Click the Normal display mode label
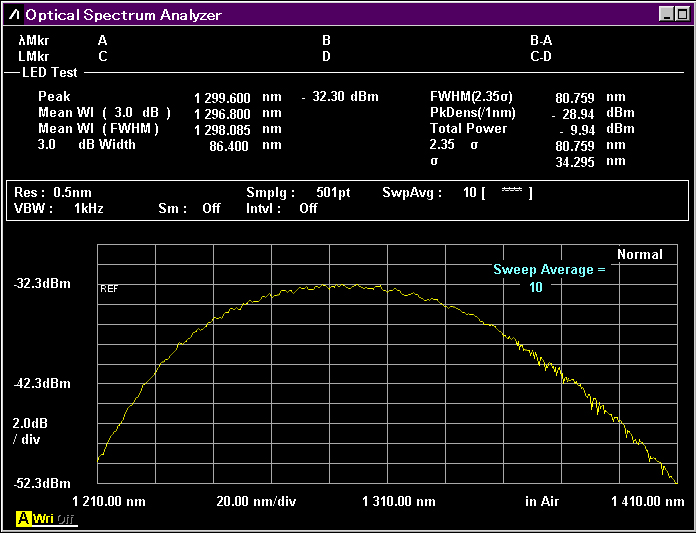 [x=639, y=254]
